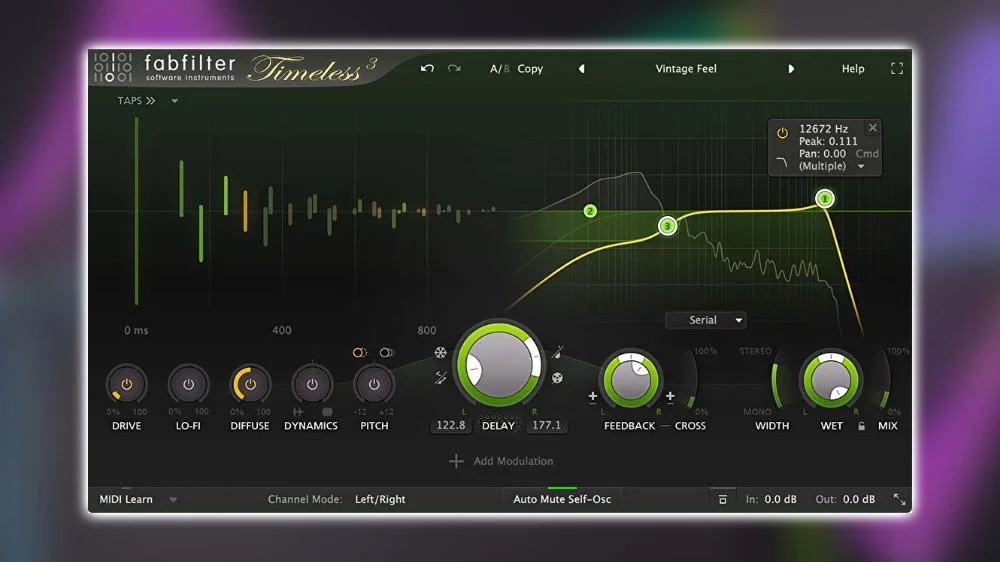Close the filter band info popup

[x=872, y=128]
